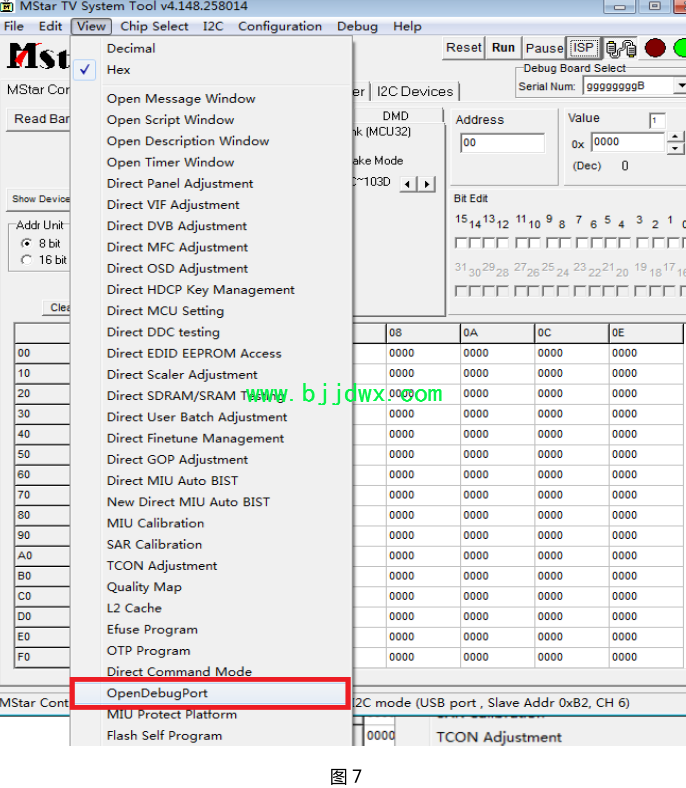The image size is (686, 788).
Task: Choose Decimal in the View menu
Action: pyautogui.click(x=211, y=48)
